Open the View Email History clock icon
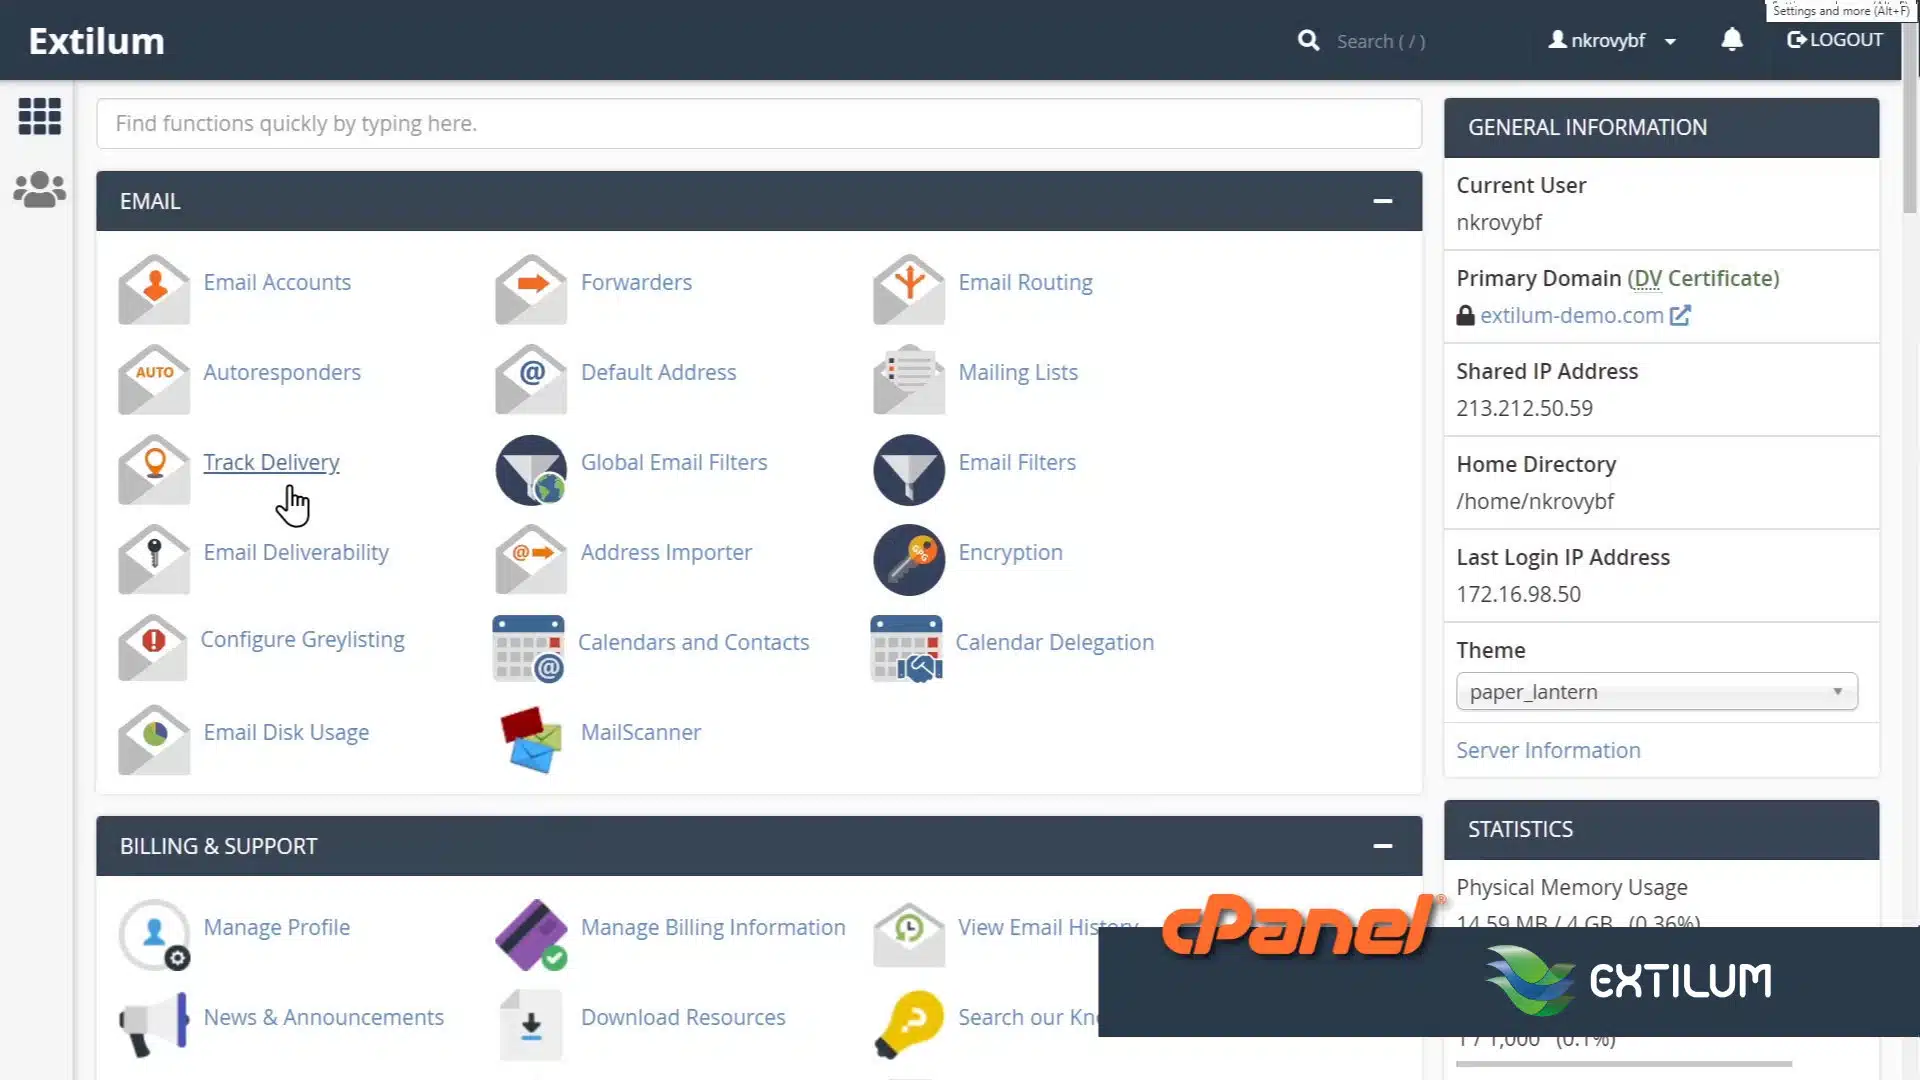 (909, 934)
